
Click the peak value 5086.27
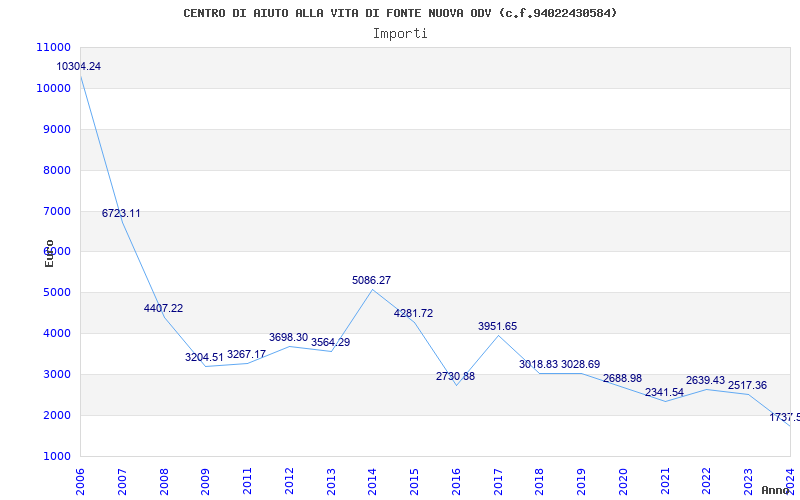pyautogui.click(x=371, y=280)
